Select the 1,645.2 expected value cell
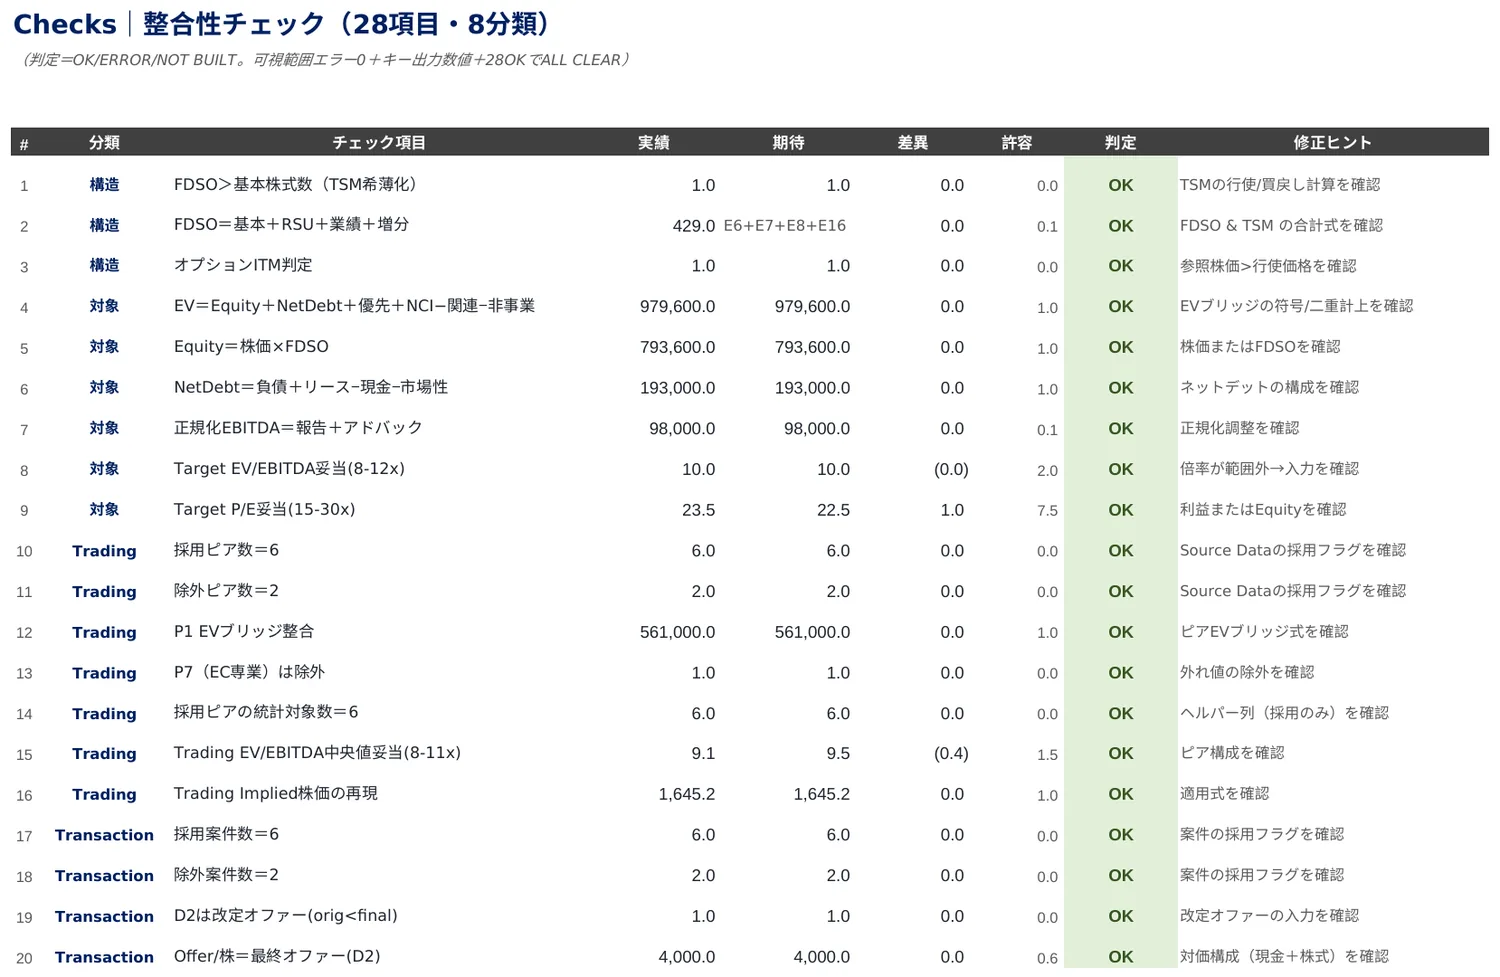Image resolution: width=1500 pixels, height=977 pixels. 821,795
